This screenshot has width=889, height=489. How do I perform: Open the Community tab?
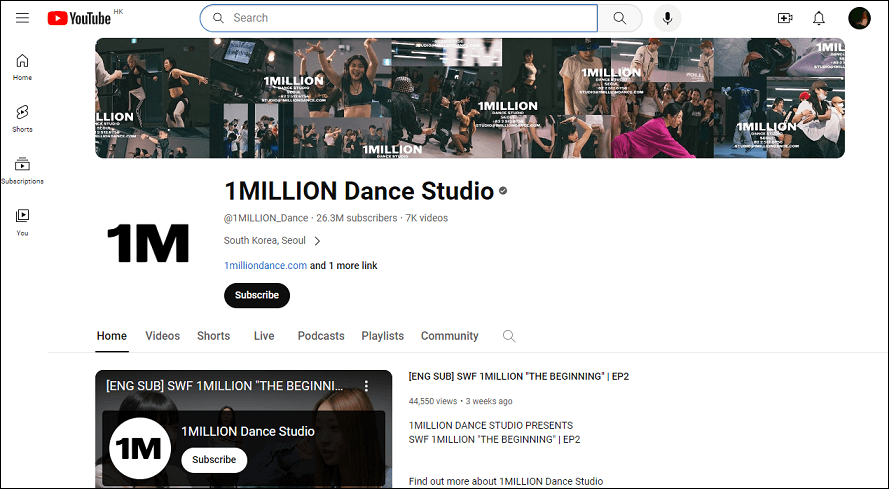pyautogui.click(x=450, y=336)
